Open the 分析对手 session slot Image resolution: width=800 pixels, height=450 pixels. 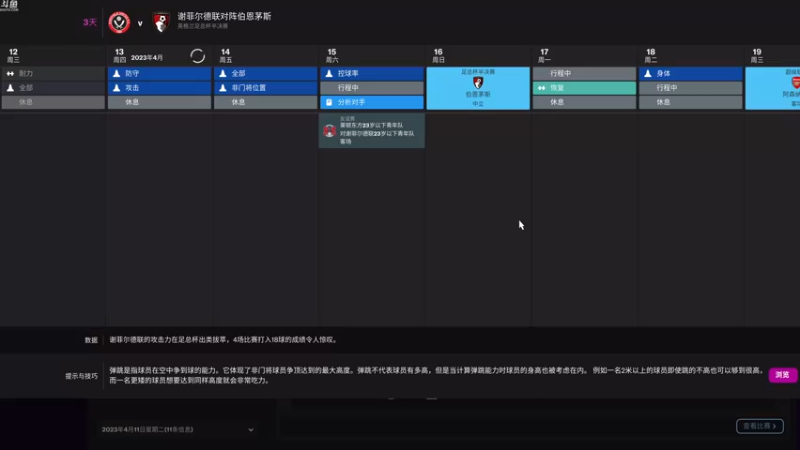point(372,102)
